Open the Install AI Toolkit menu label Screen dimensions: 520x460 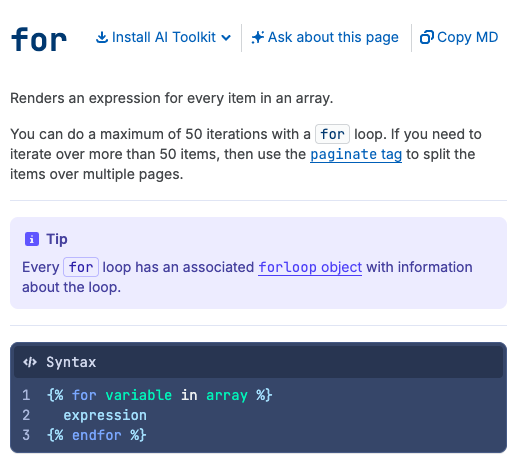pos(164,37)
